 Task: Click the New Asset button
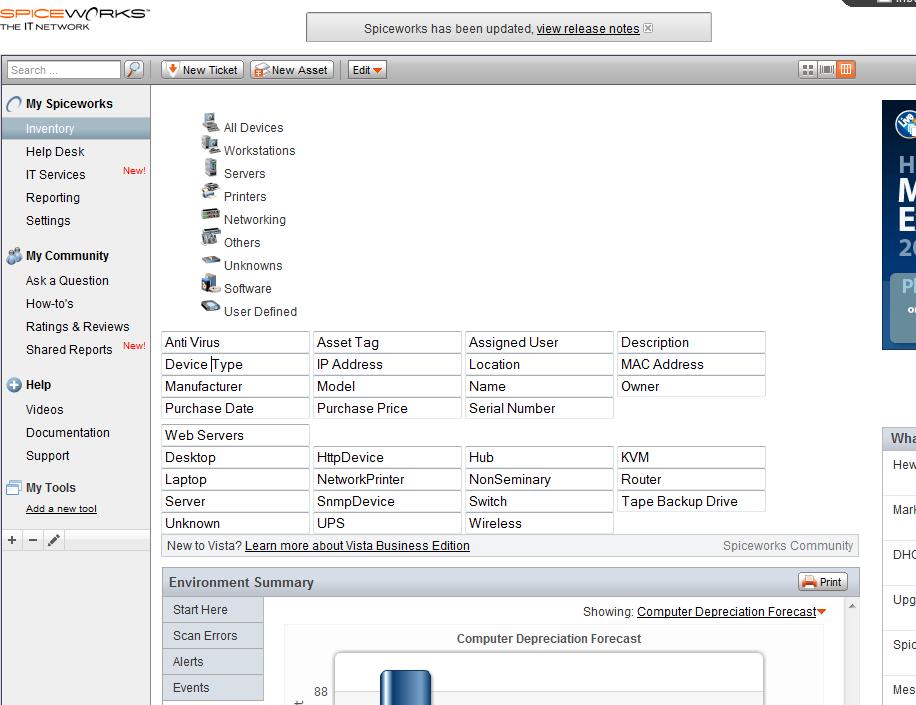pyautogui.click(x=290, y=69)
